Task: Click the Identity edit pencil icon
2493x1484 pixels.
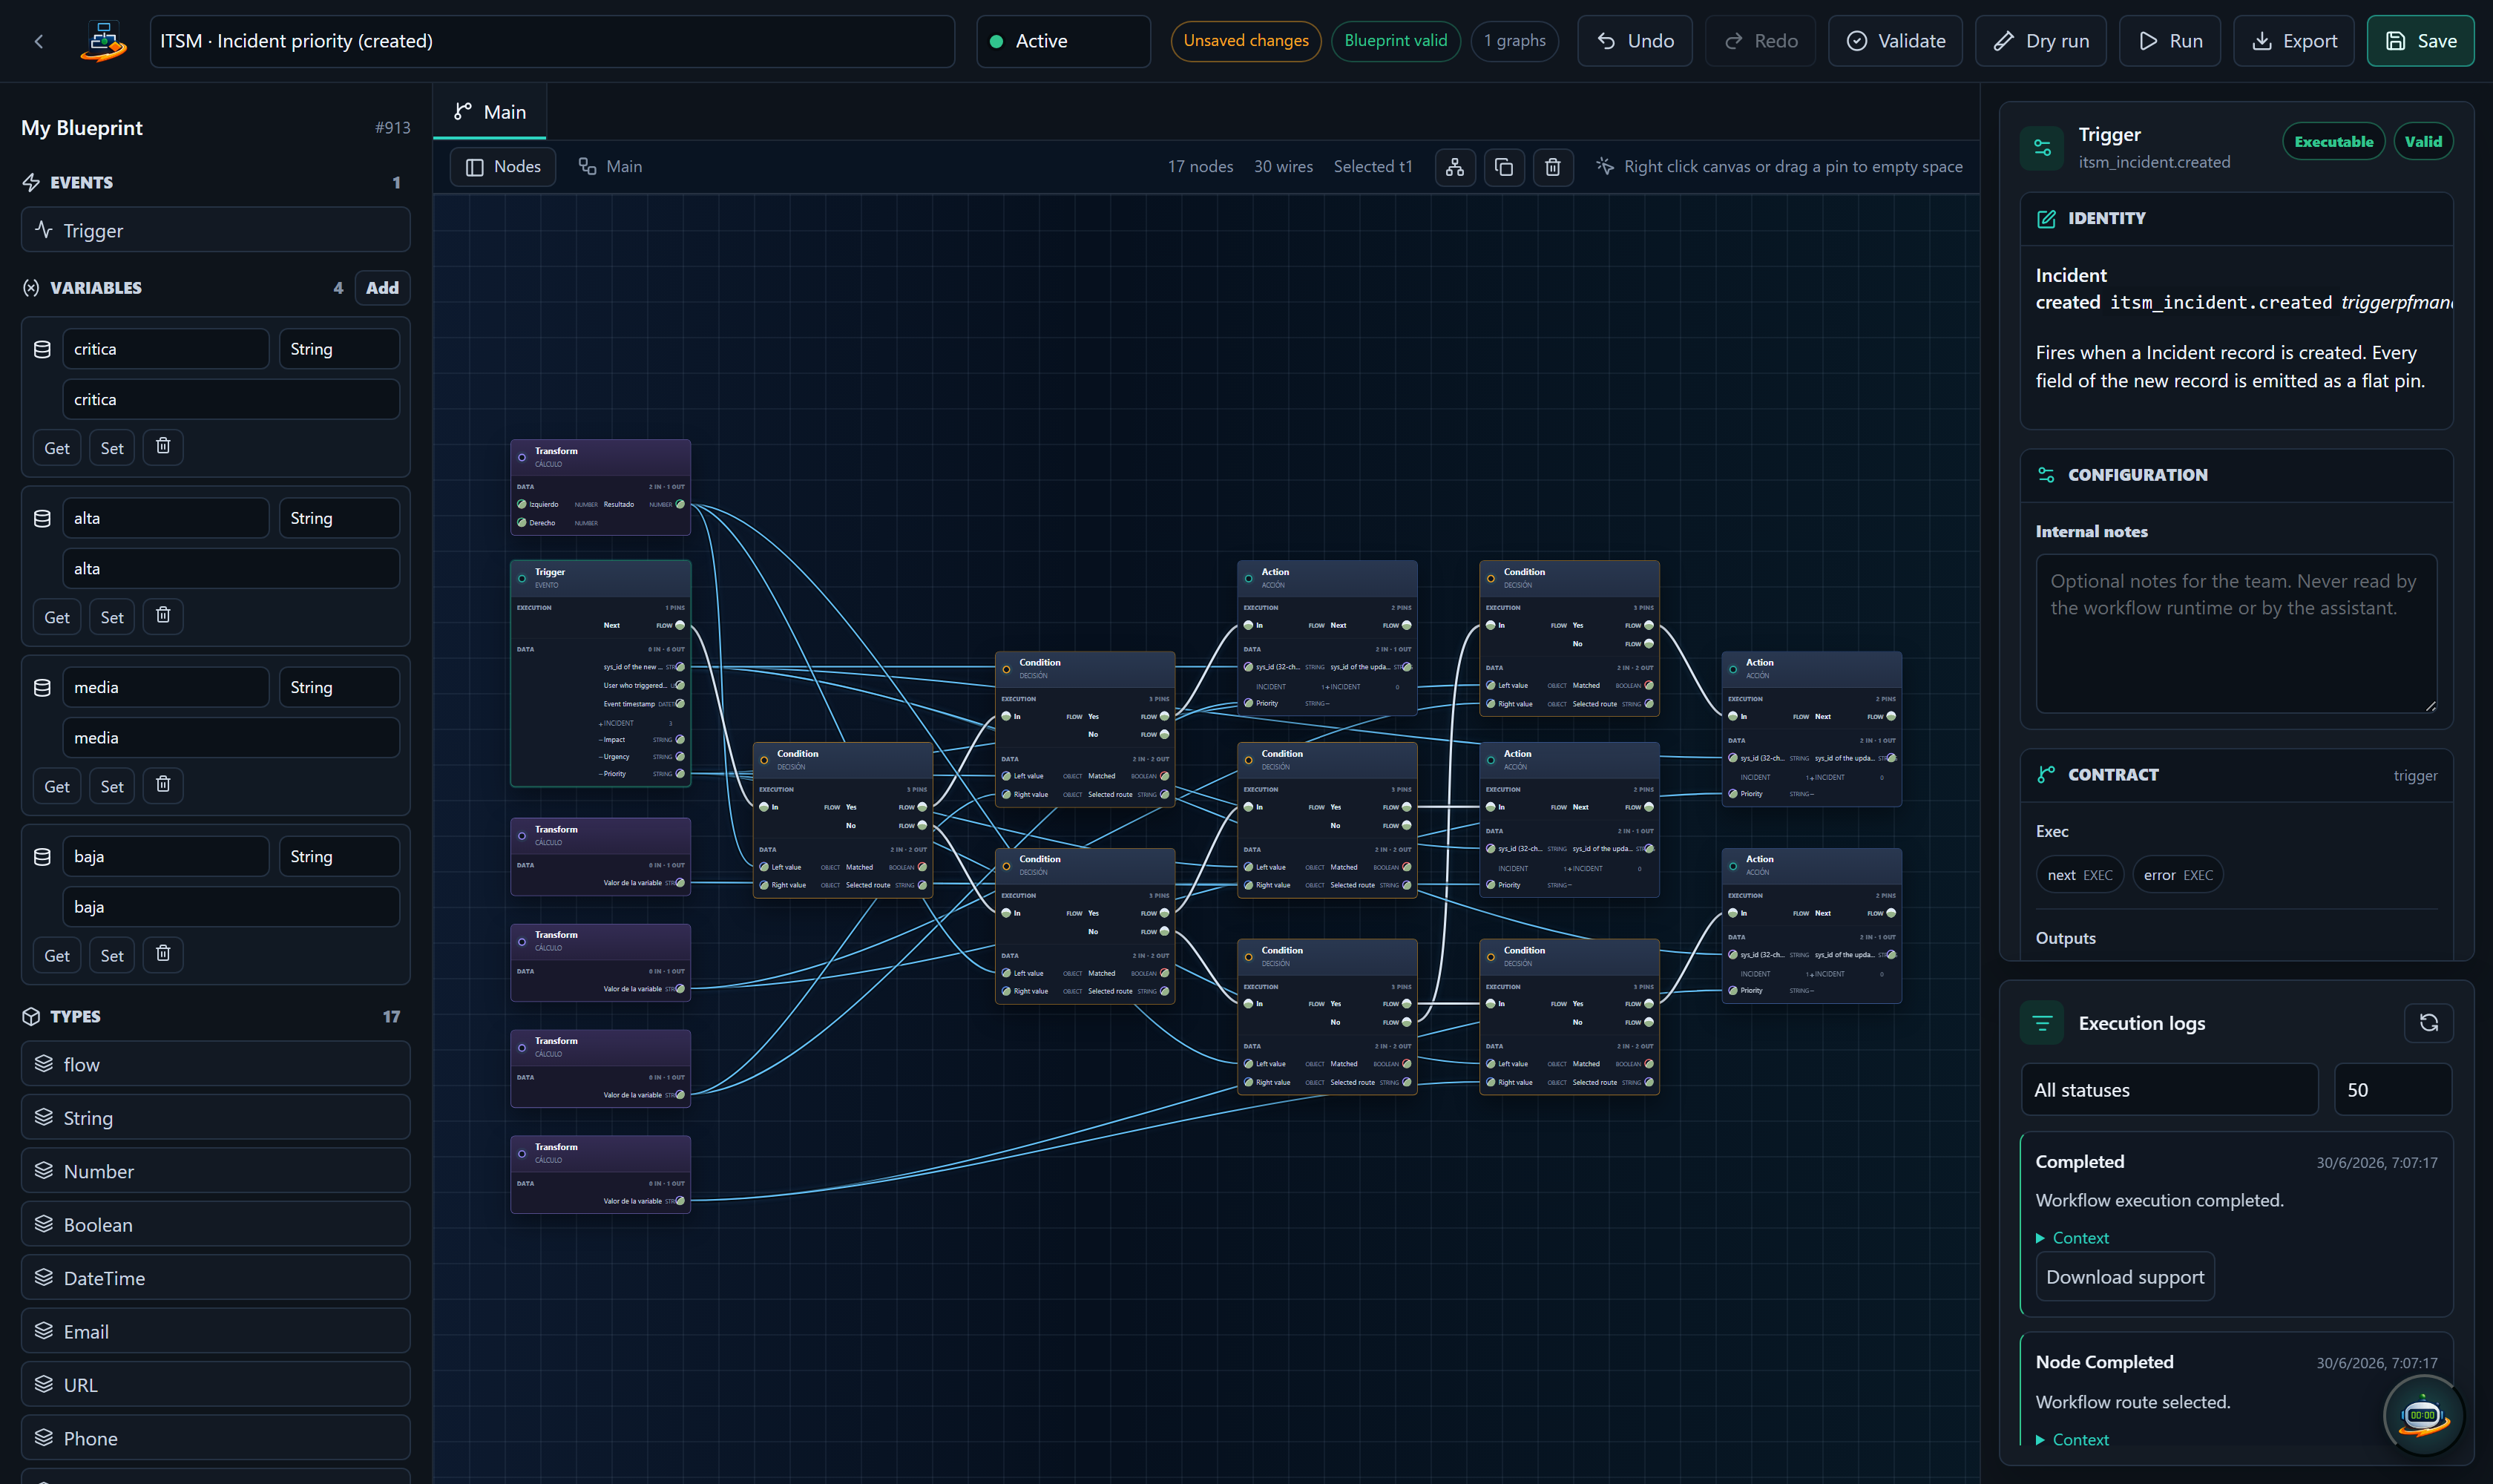Action: pos(2046,218)
